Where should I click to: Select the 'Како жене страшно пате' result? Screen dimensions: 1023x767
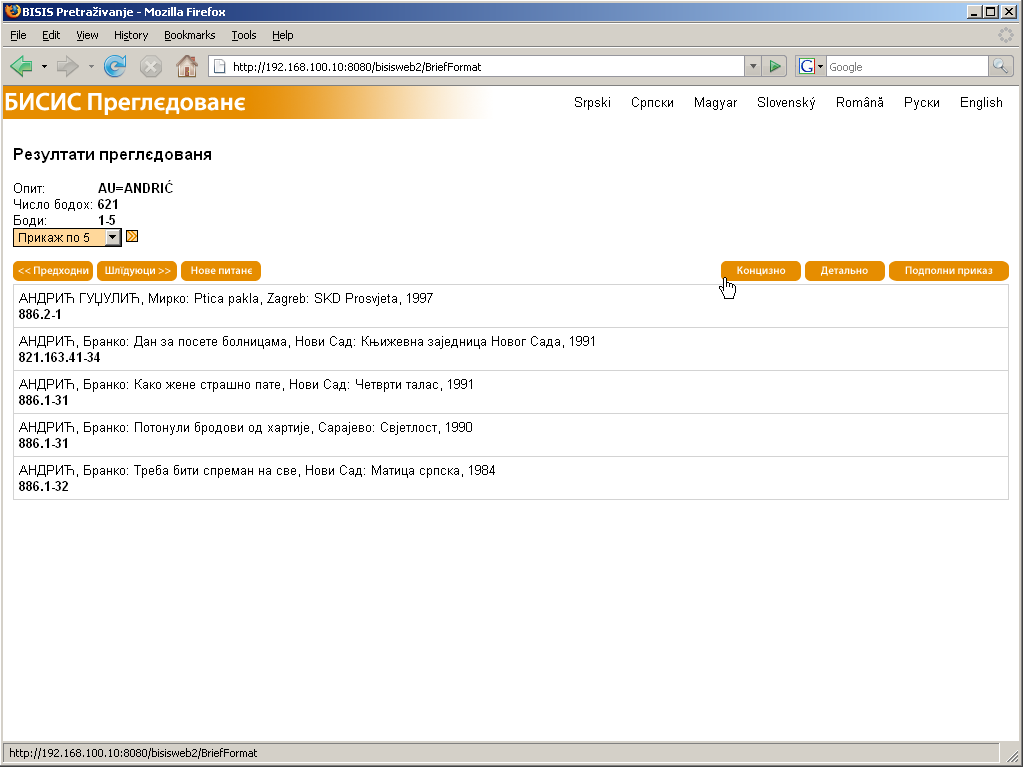click(511, 392)
